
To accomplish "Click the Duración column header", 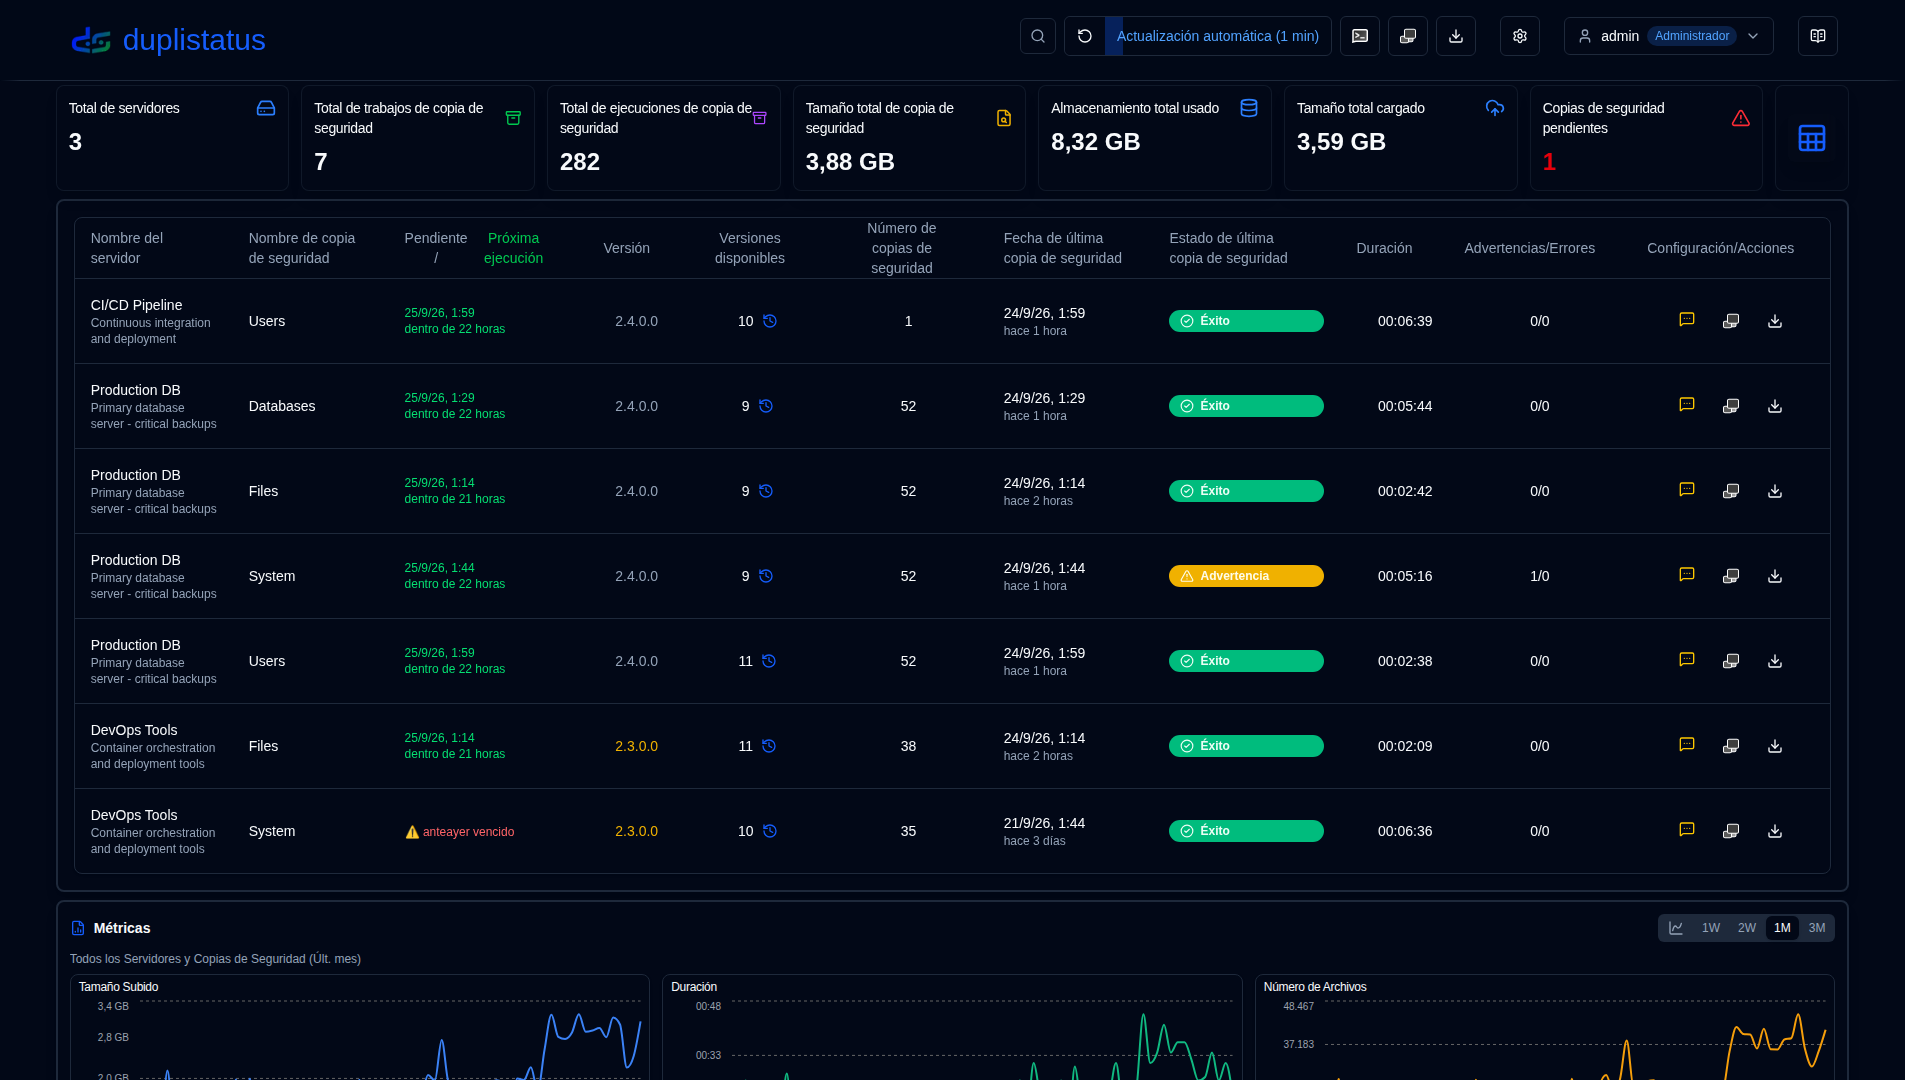I will pyautogui.click(x=1384, y=248).
